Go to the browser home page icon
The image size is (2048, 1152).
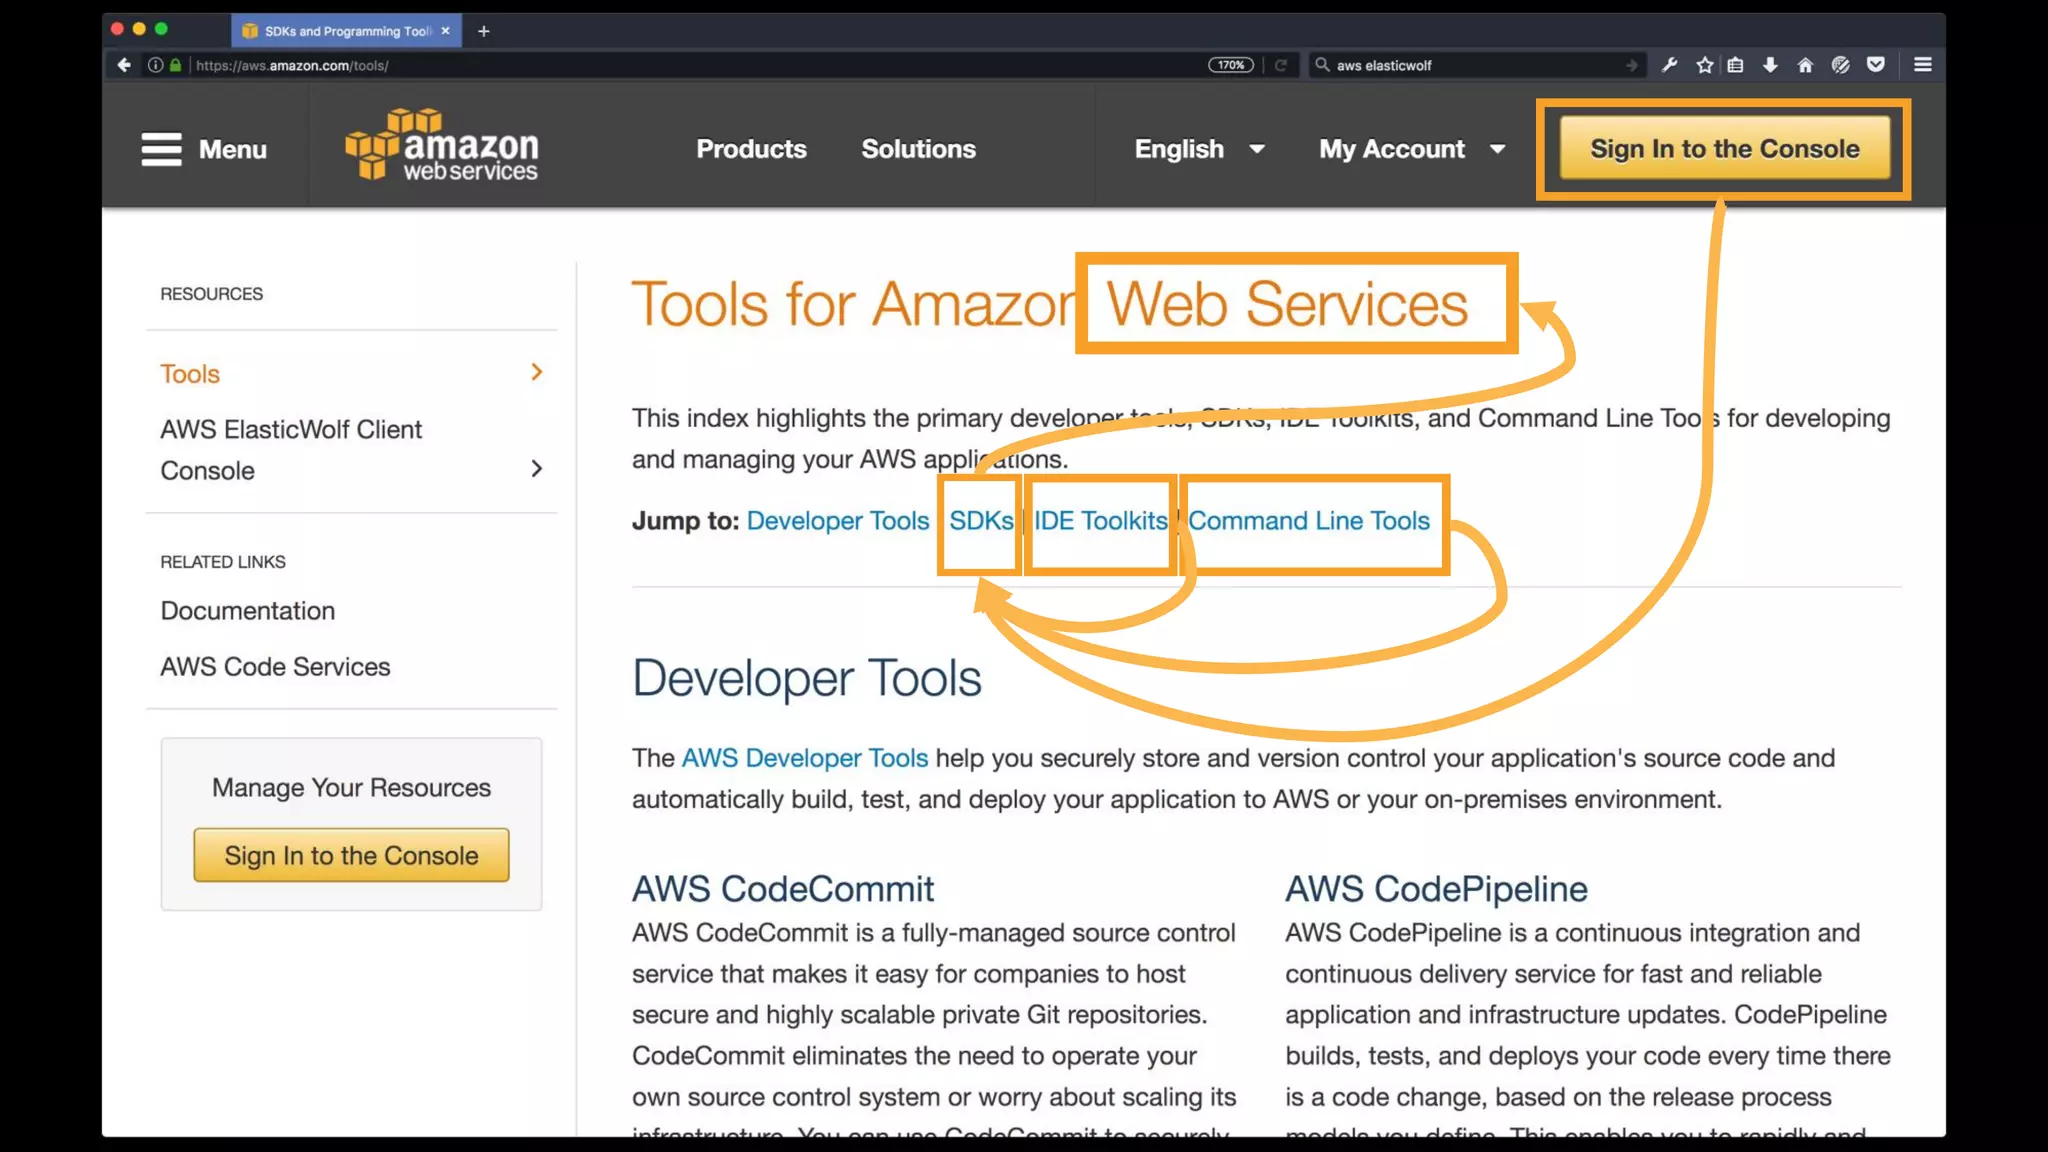tap(1805, 65)
